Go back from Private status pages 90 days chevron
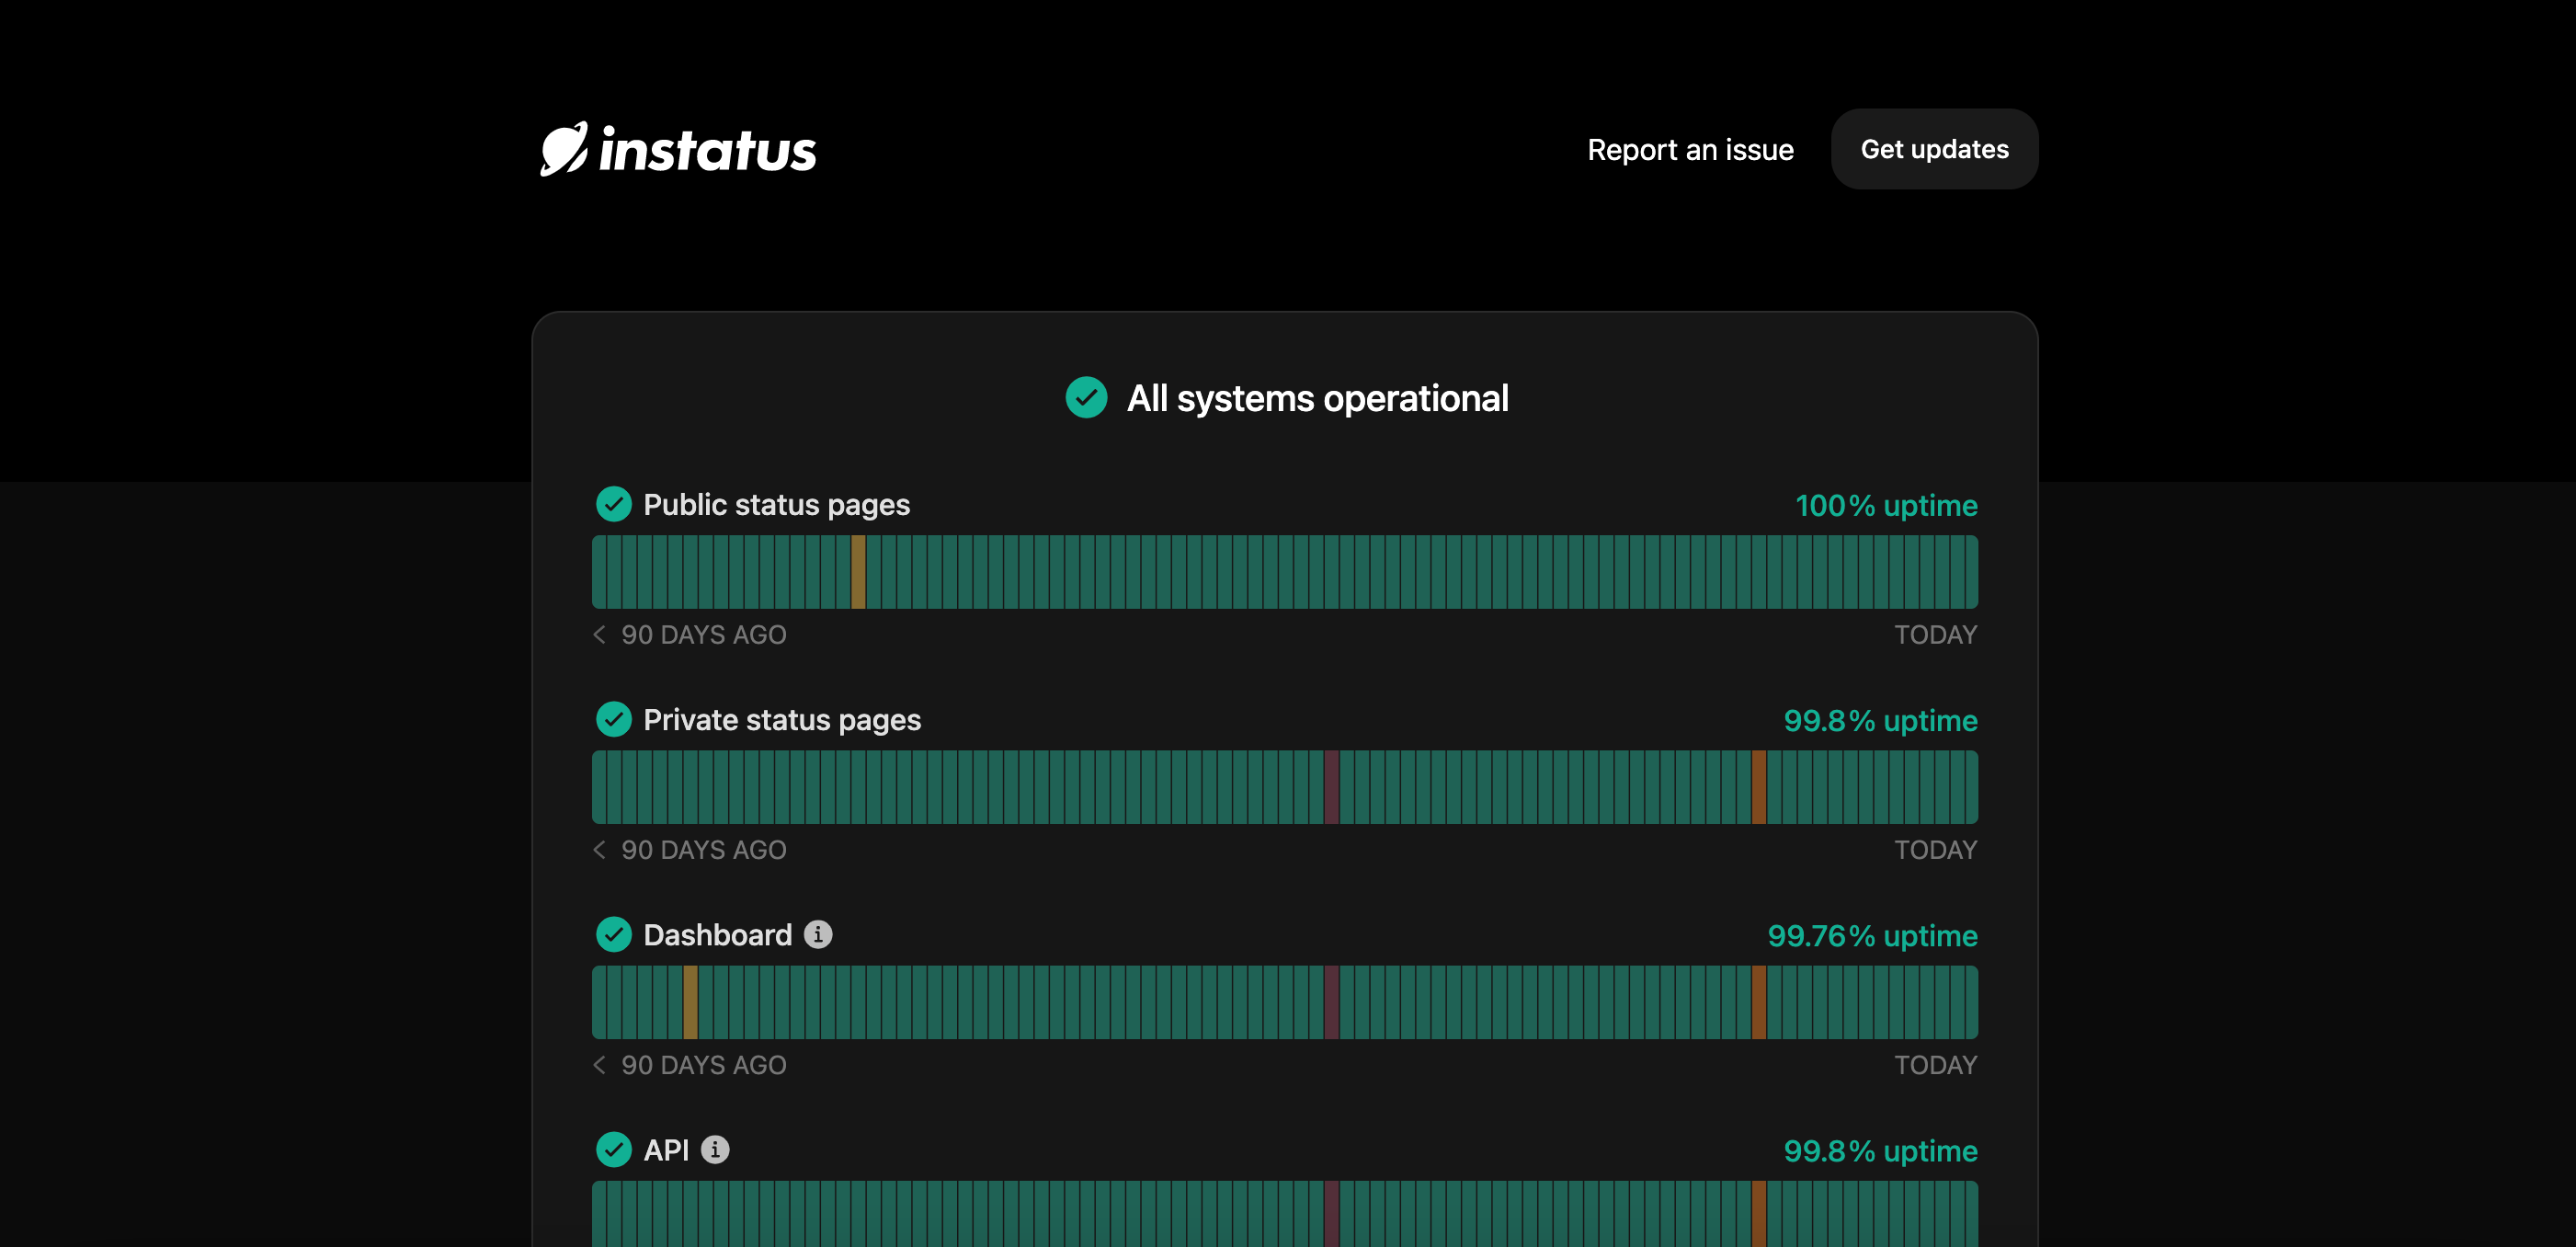 click(x=599, y=850)
